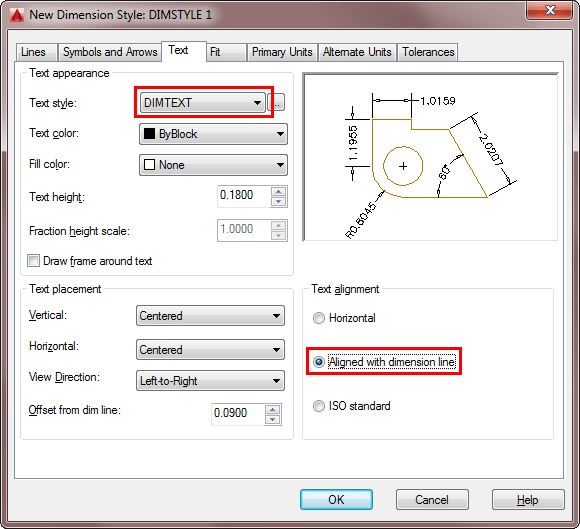Increase Offset from dim line value
580x529 pixels.
(x=273, y=409)
